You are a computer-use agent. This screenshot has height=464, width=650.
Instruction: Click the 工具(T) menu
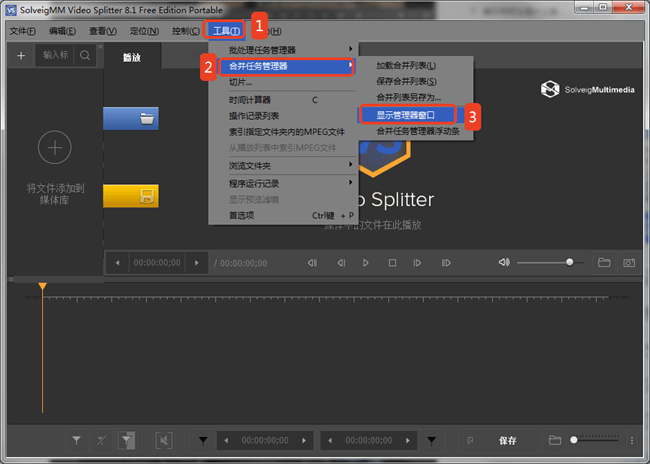click(x=226, y=31)
